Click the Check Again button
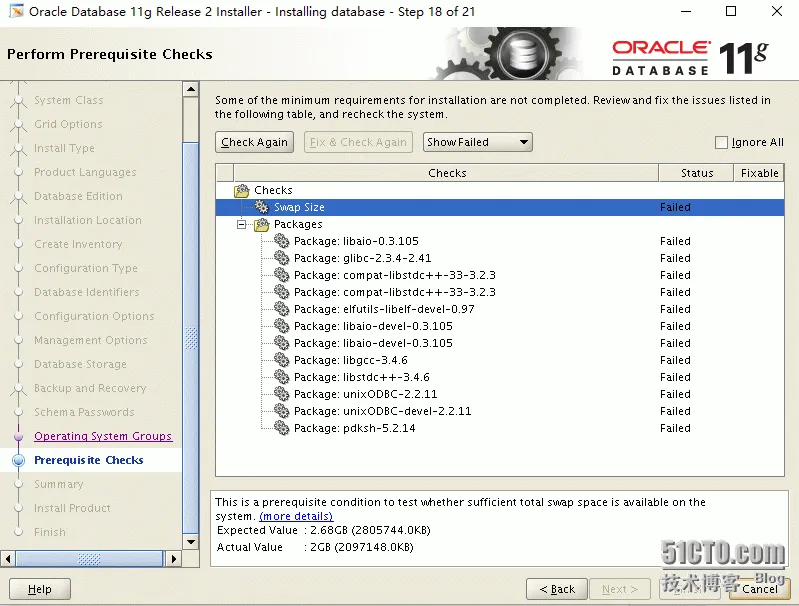This screenshot has width=799, height=606. [x=254, y=142]
